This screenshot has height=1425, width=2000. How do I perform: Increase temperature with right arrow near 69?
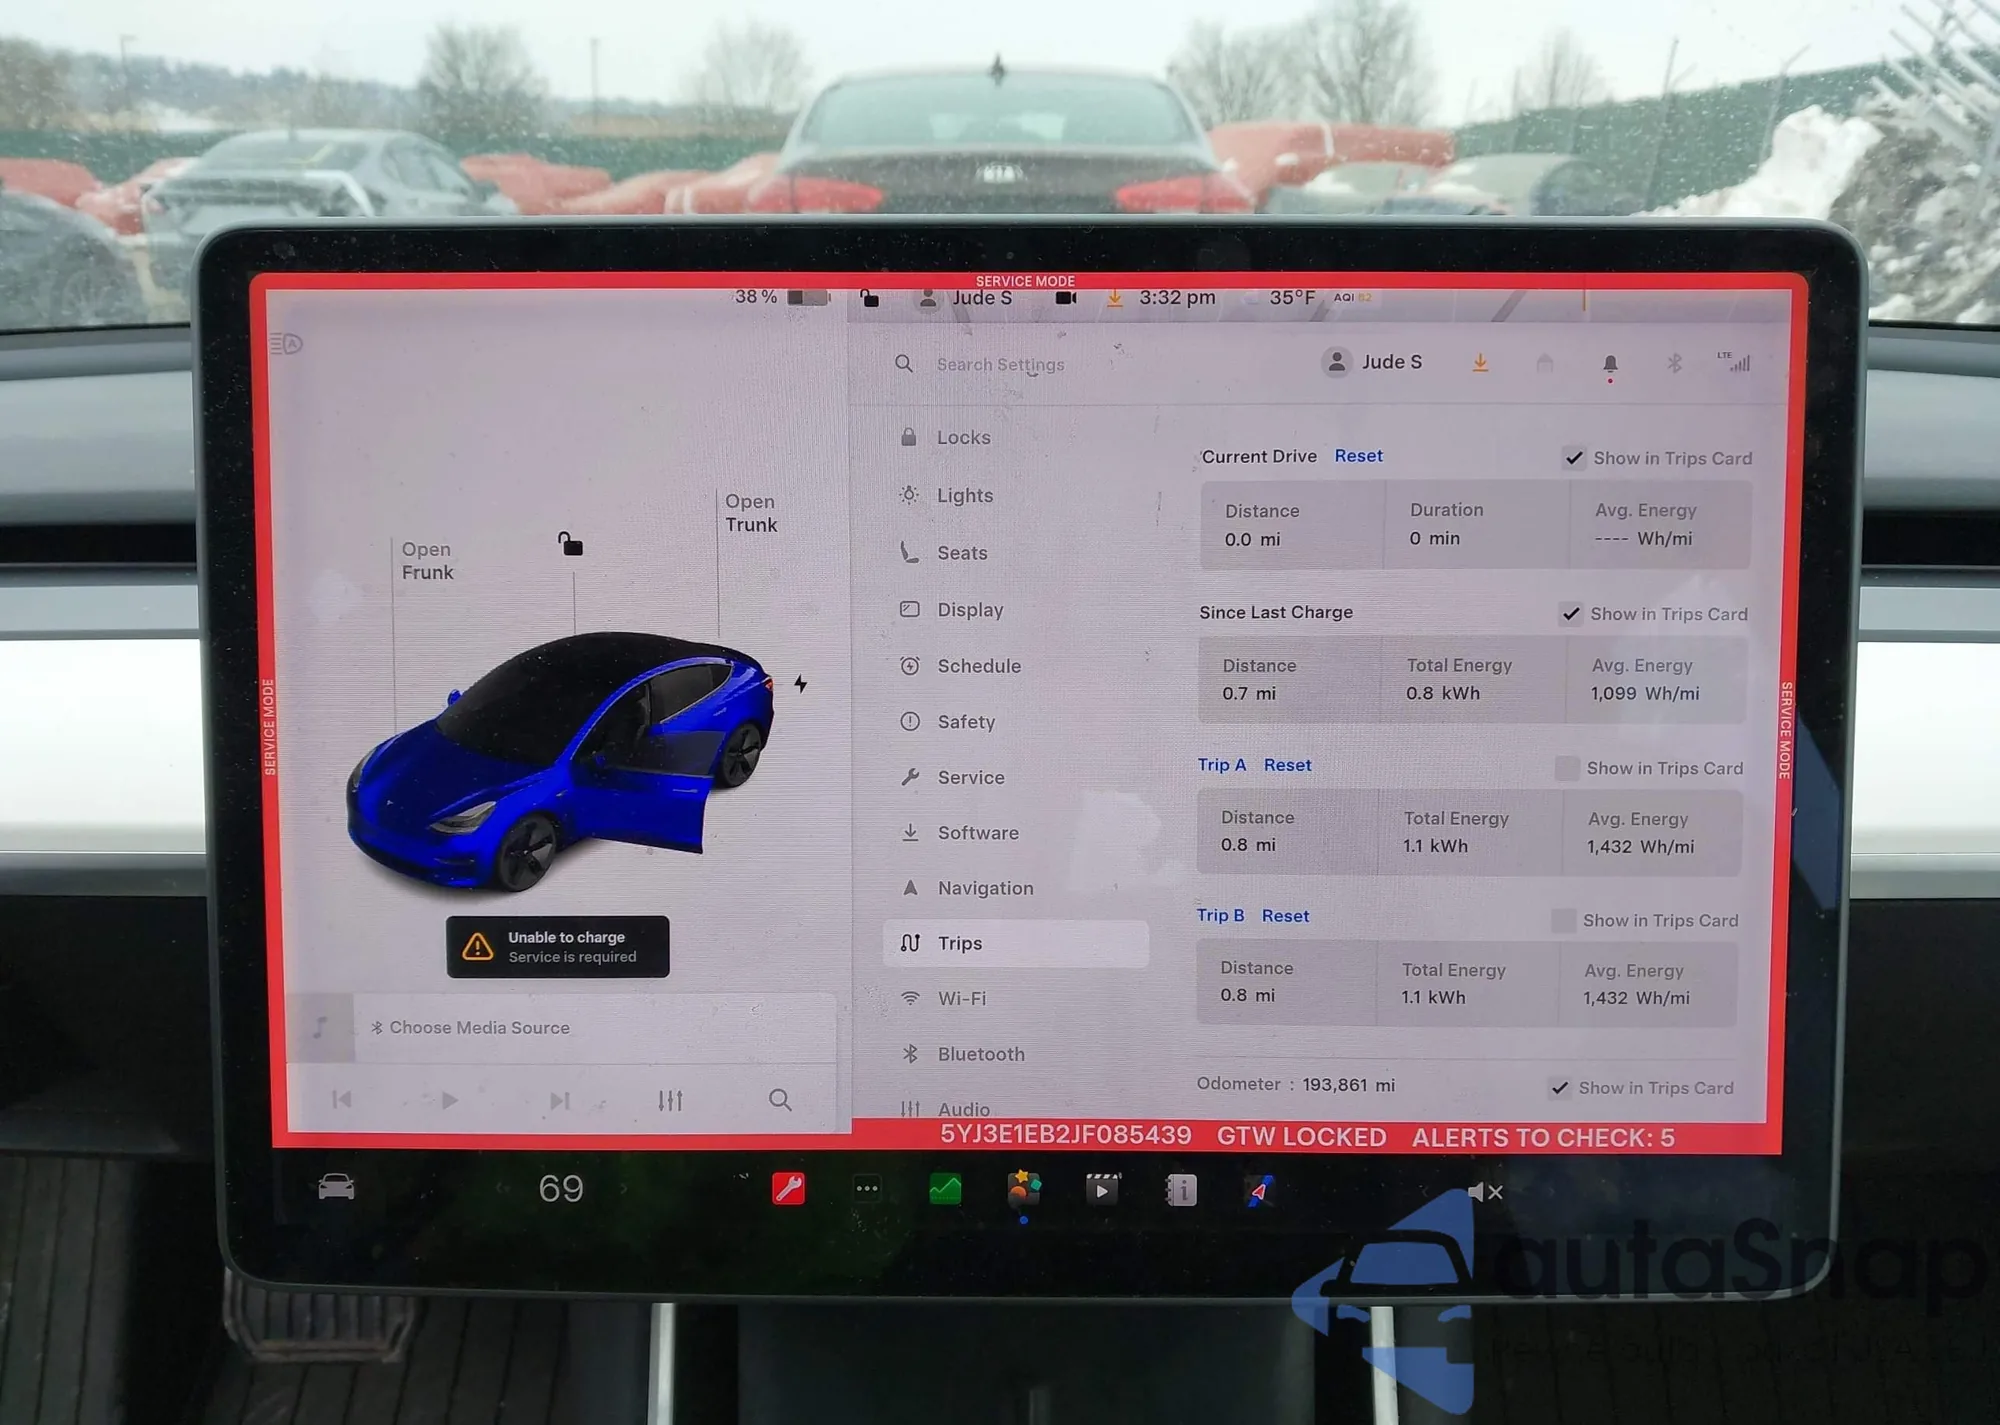[624, 1189]
